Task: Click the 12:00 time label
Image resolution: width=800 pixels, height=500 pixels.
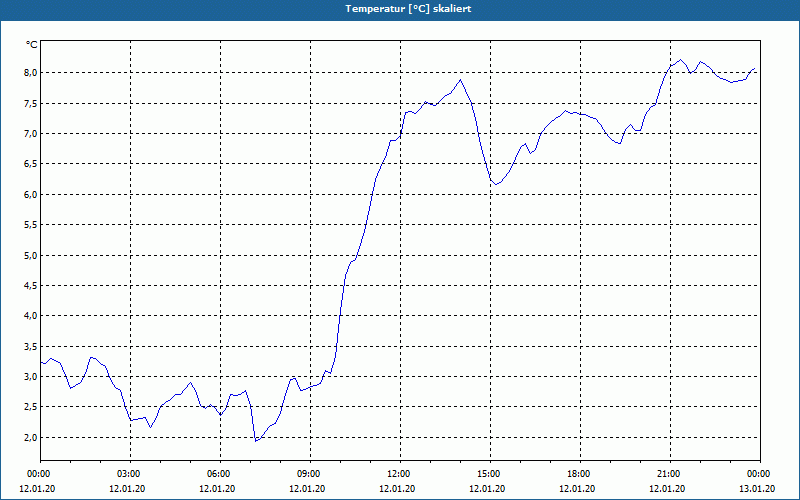Action: (x=398, y=474)
